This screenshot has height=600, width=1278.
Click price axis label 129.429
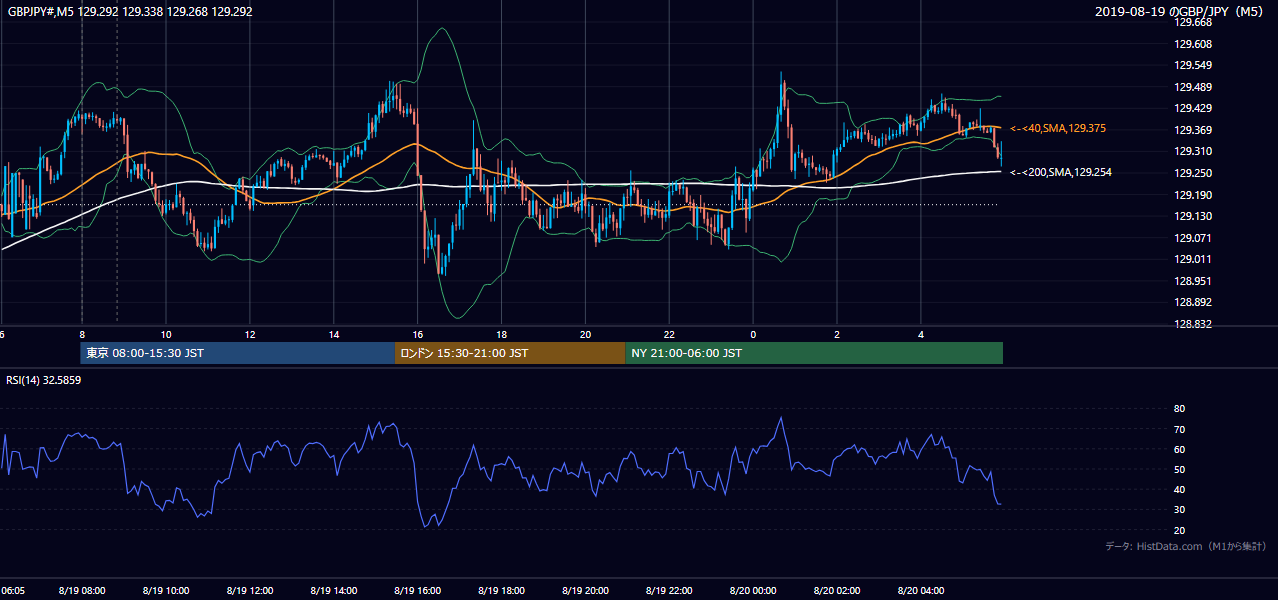pyautogui.click(x=1193, y=108)
